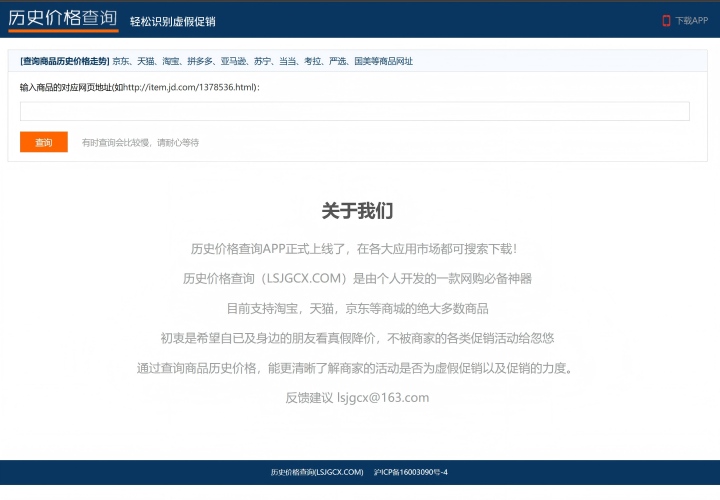
Task: Click the hint 有时查询会比较慢，请耐心等待
Action: [x=140, y=143]
